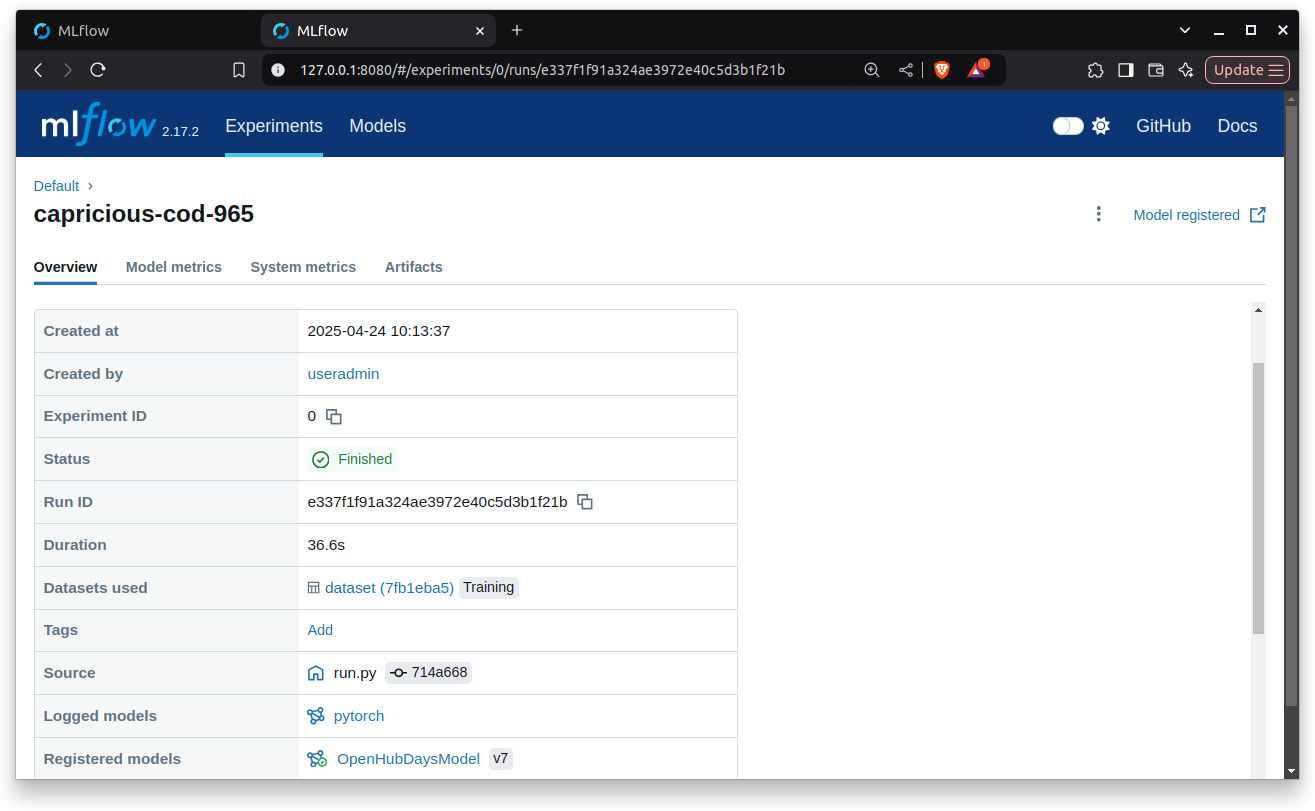Image resolution: width=1315 pixels, height=811 pixels.
Task: Click the Update browser button
Action: click(x=1247, y=70)
